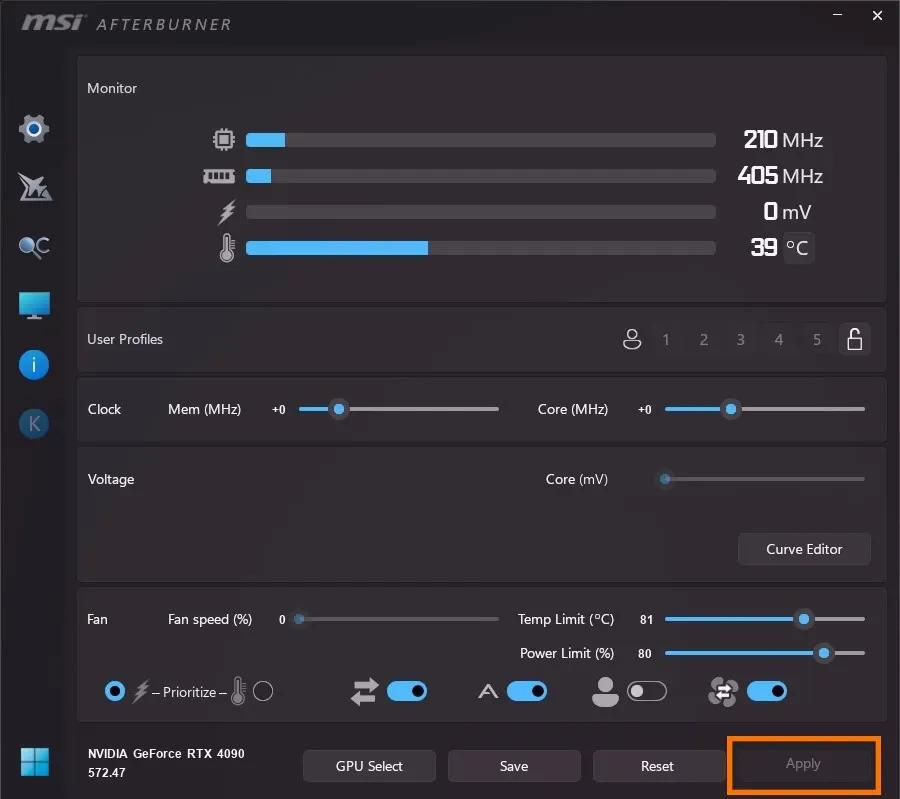Image resolution: width=900 pixels, height=799 pixels.
Task: Click the link limits arrows icon
Action: [364, 691]
